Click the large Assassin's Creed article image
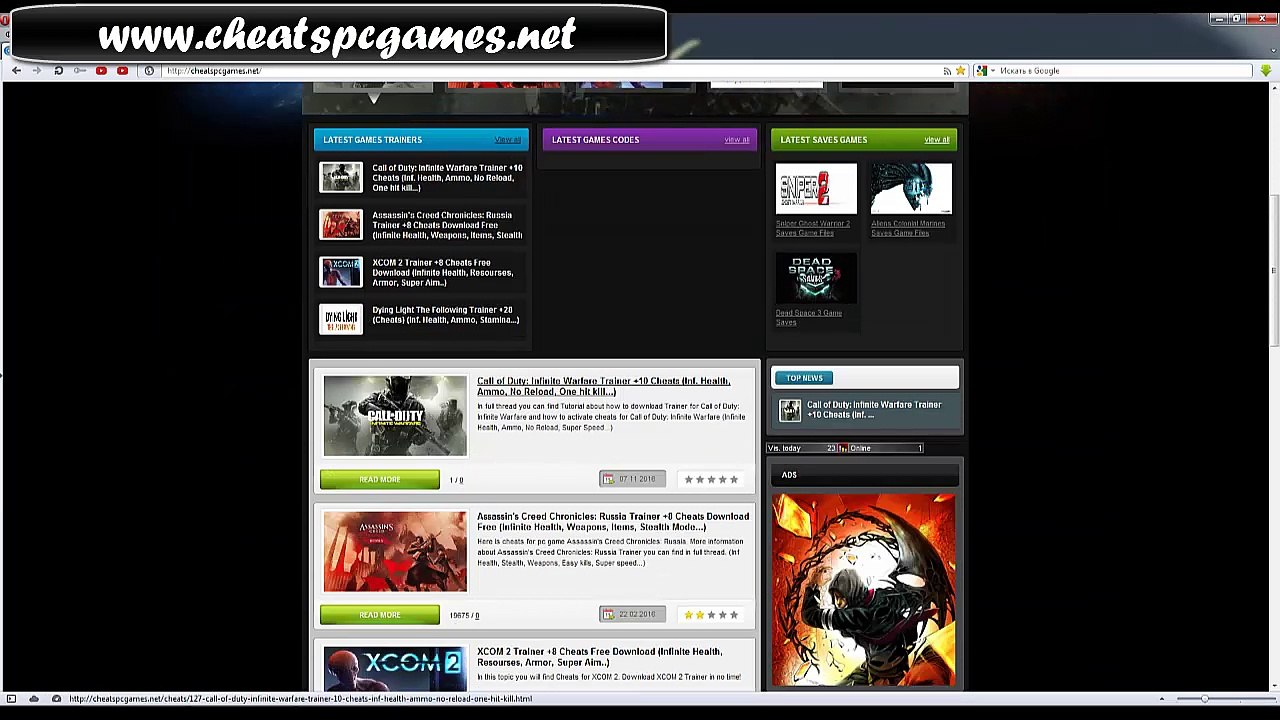 coord(395,552)
